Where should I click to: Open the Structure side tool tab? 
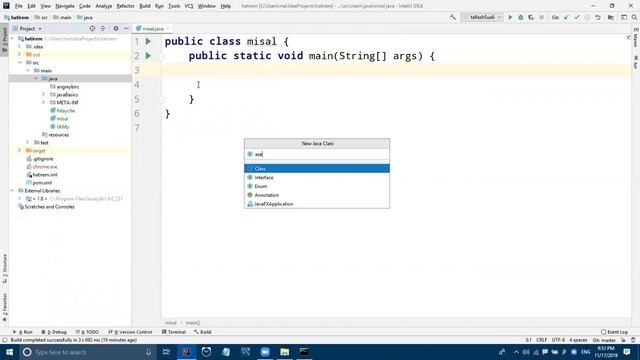tap(4, 268)
